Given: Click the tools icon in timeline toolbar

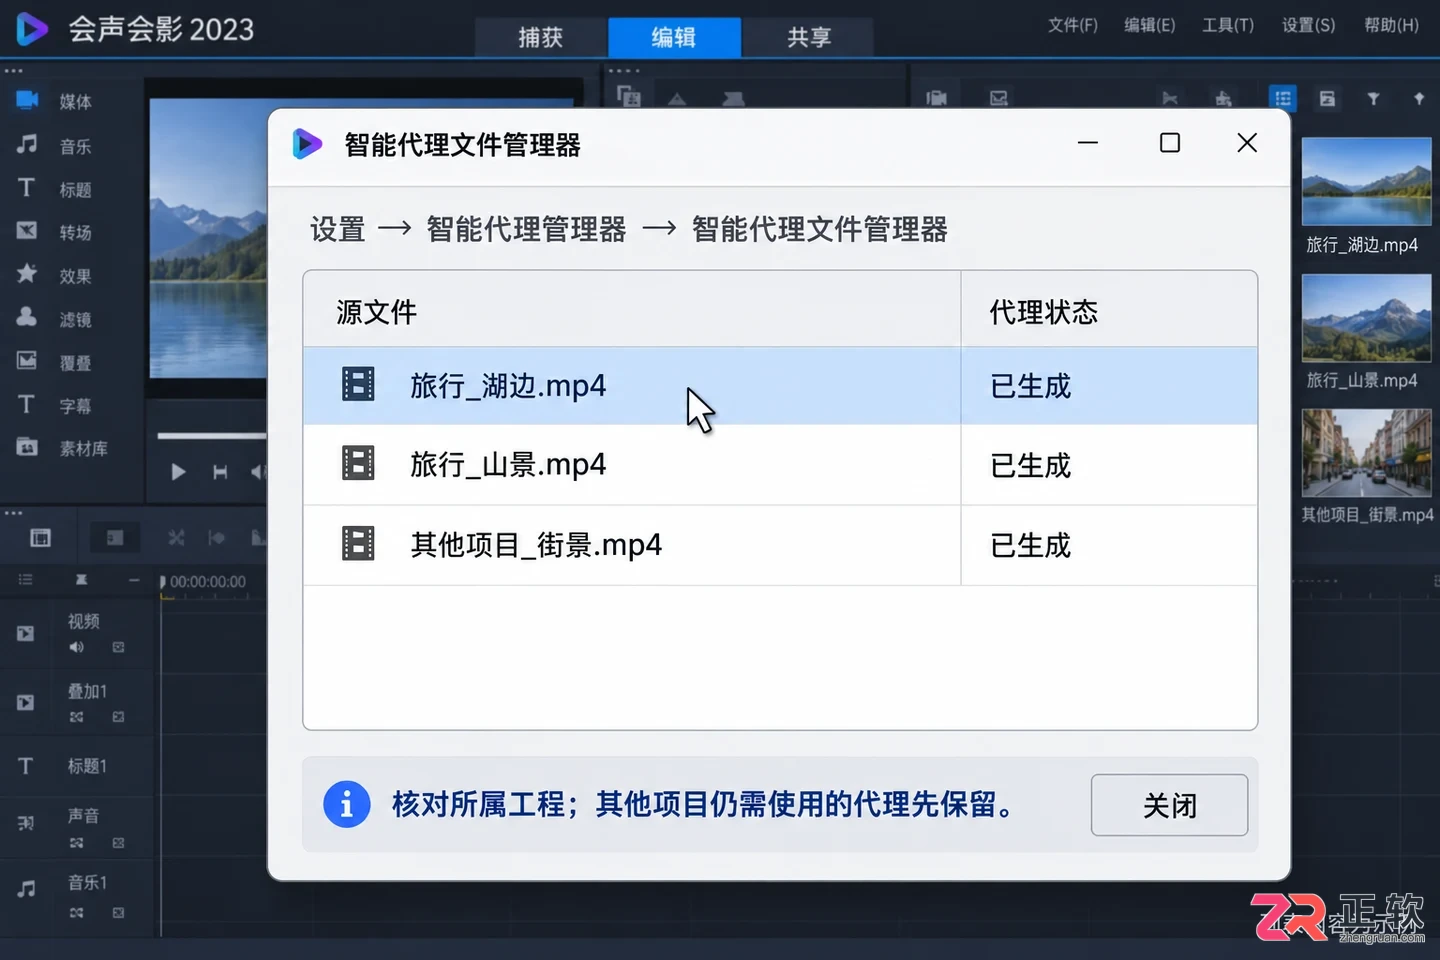Looking at the screenshot, I should point(176,538).
